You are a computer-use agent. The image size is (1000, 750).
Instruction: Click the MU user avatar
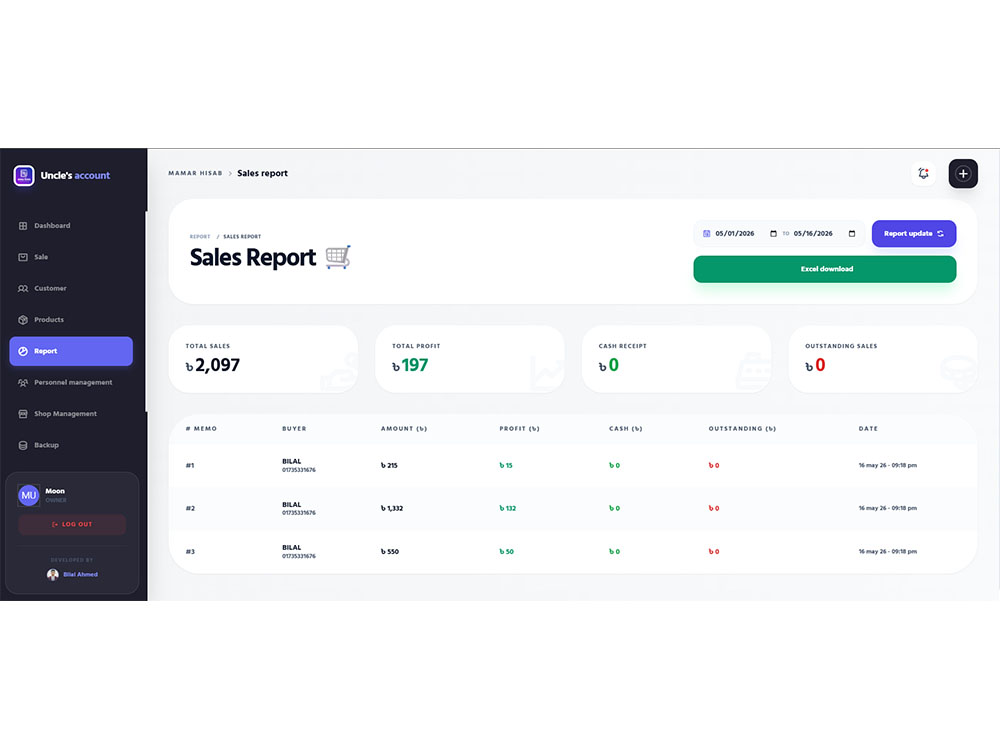pos(29,495)
